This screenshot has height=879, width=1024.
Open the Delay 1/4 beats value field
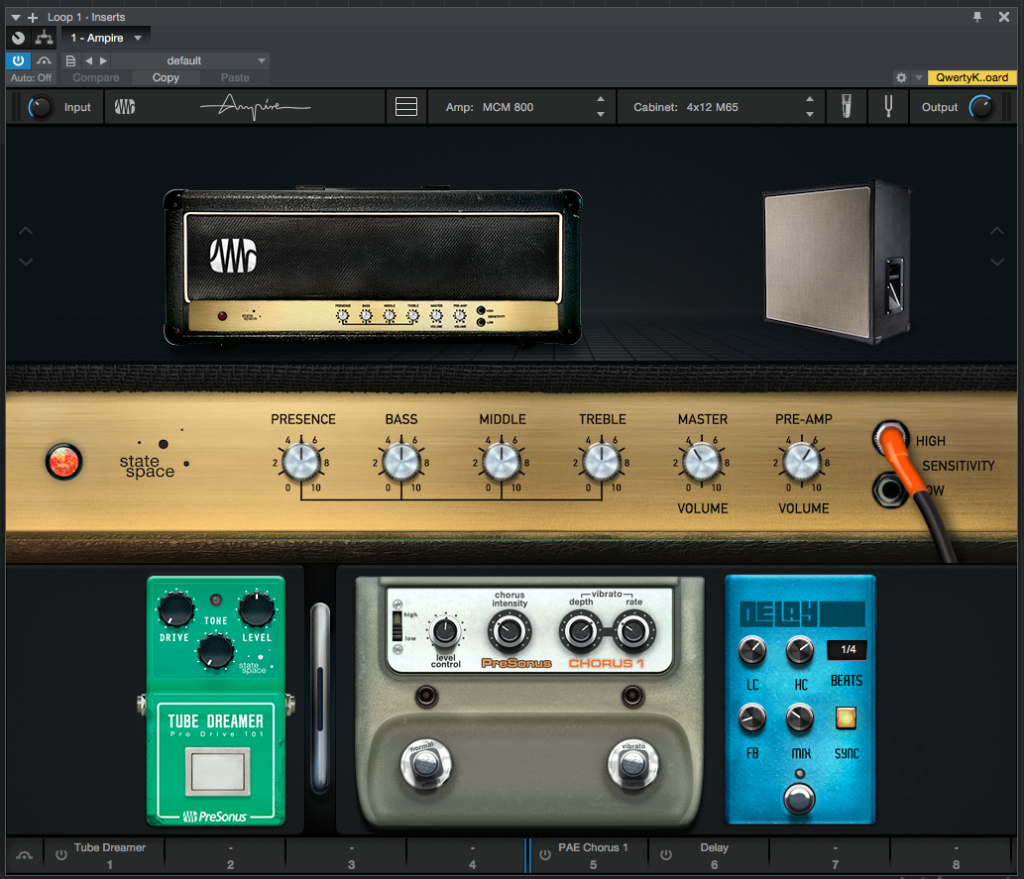tap(848, 649)
